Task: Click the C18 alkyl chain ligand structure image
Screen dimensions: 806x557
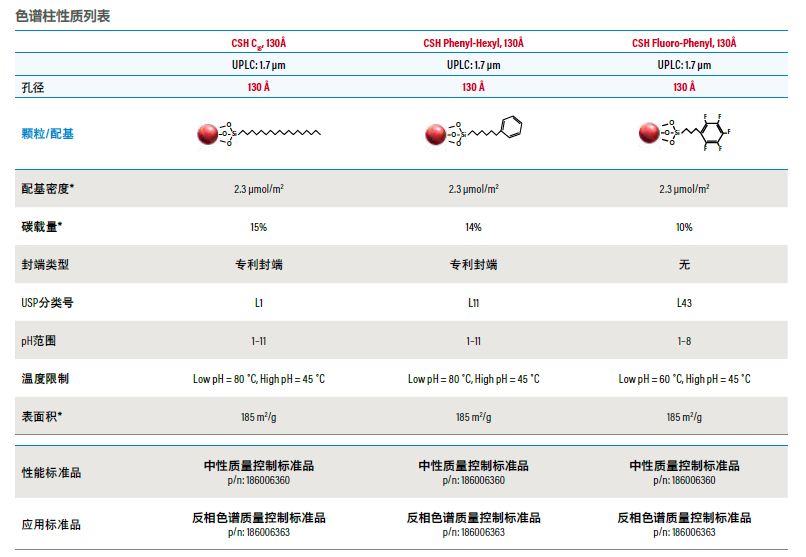Action: [259, 134]
